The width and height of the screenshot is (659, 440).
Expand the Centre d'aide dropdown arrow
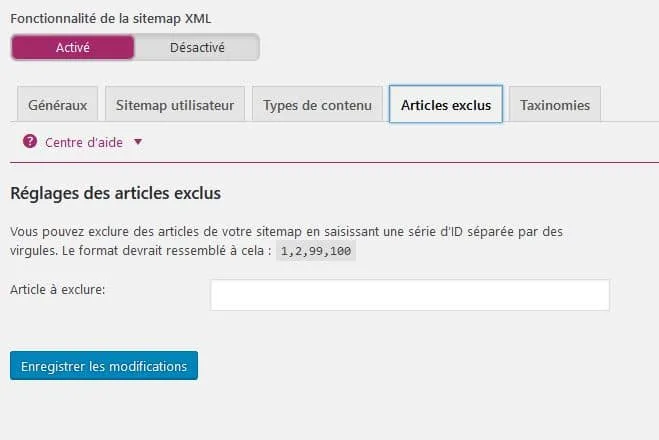[138, 142]
